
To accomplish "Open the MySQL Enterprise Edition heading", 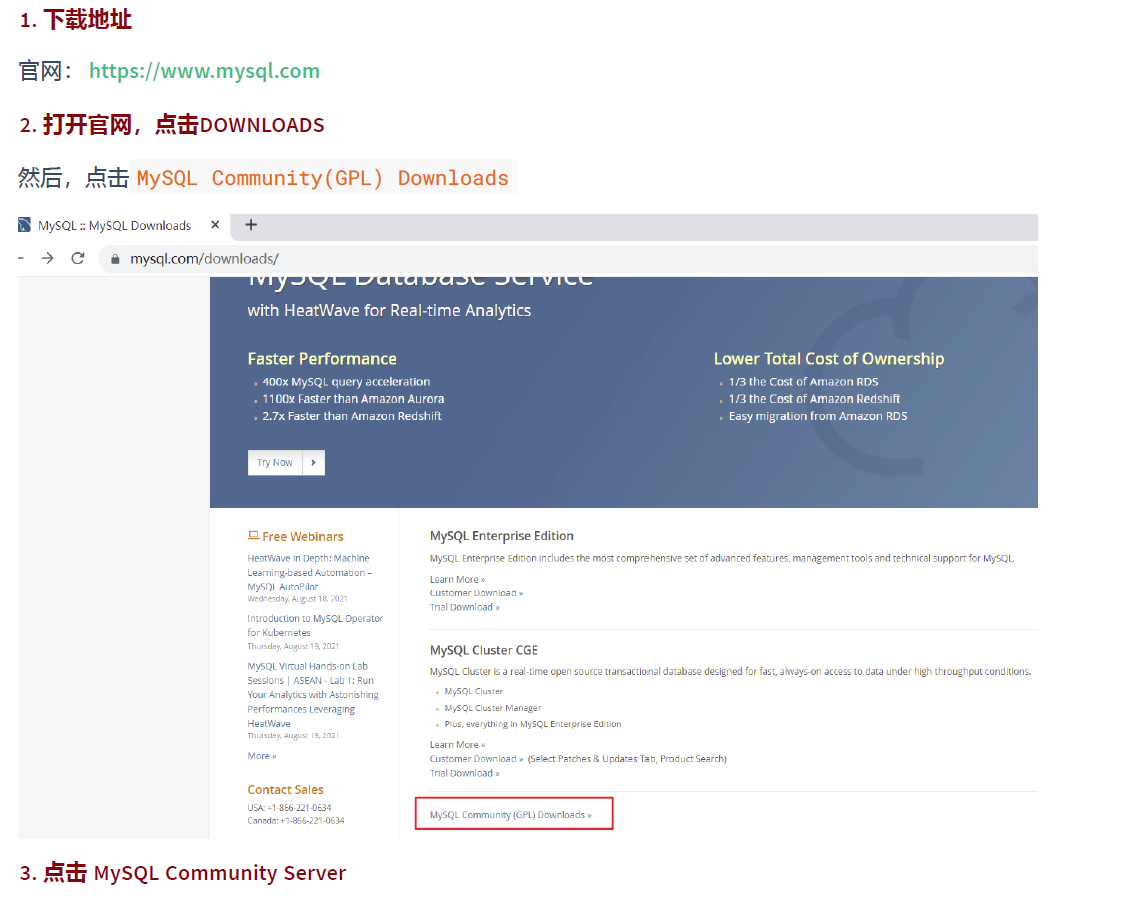I will [502, 536].
